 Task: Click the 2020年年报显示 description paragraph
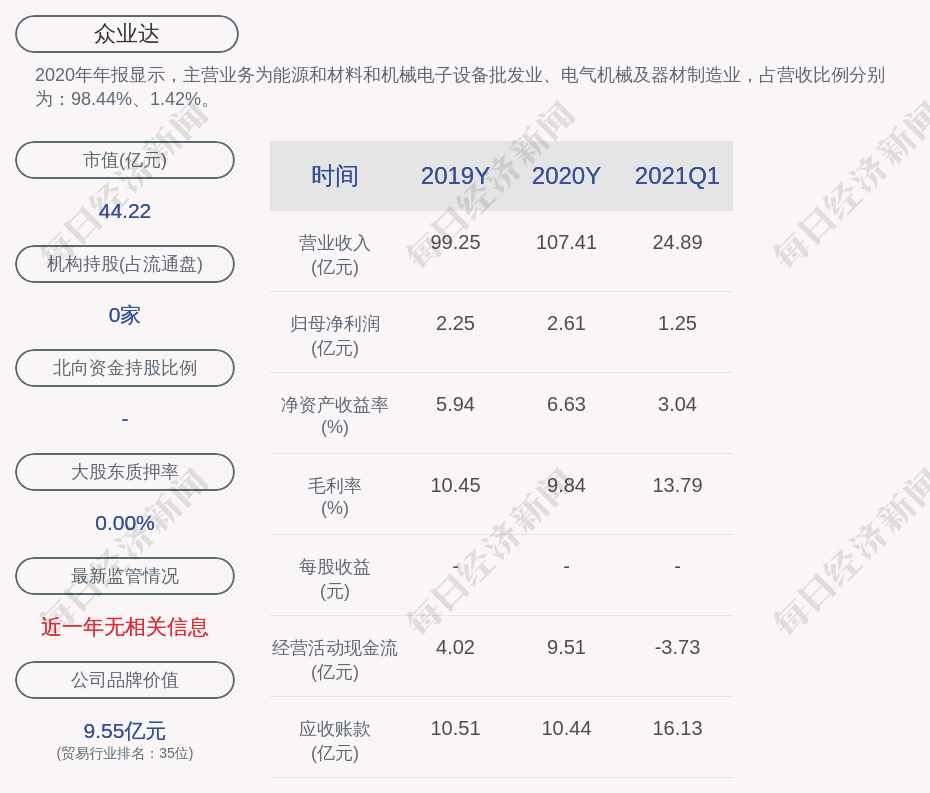pos(460,87)
